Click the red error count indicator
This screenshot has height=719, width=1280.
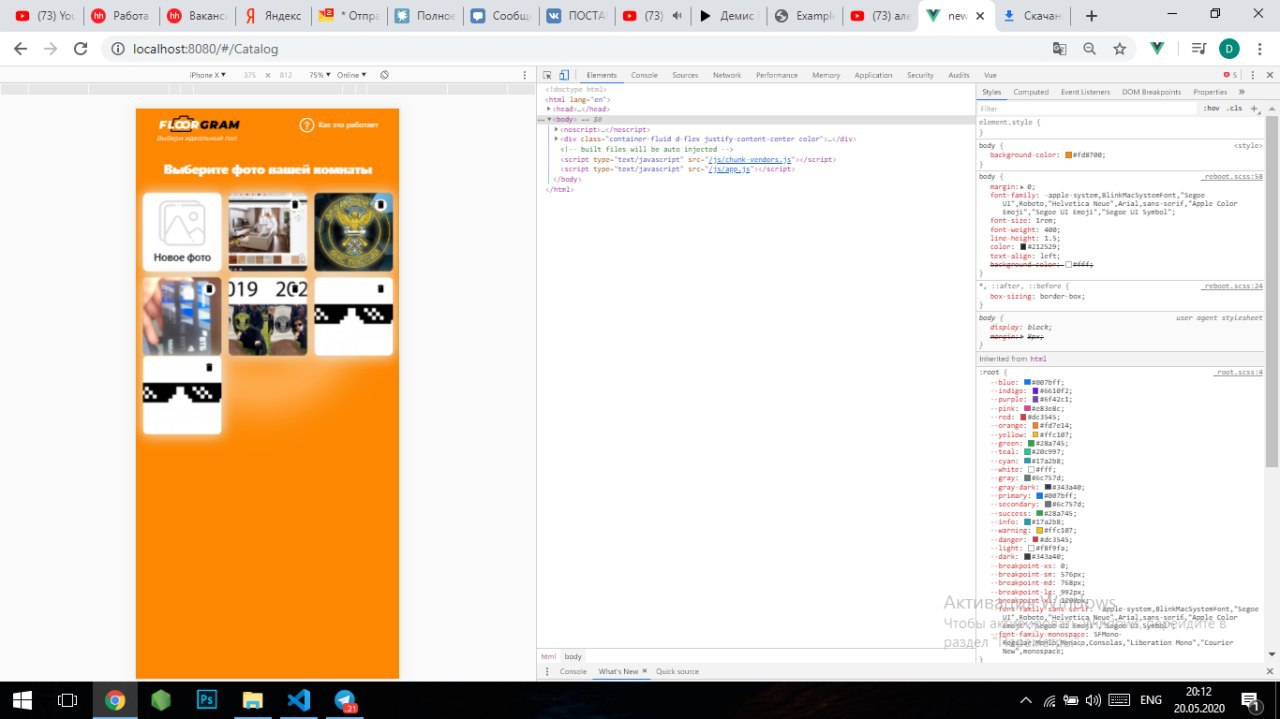click(x=1230, y=75)
